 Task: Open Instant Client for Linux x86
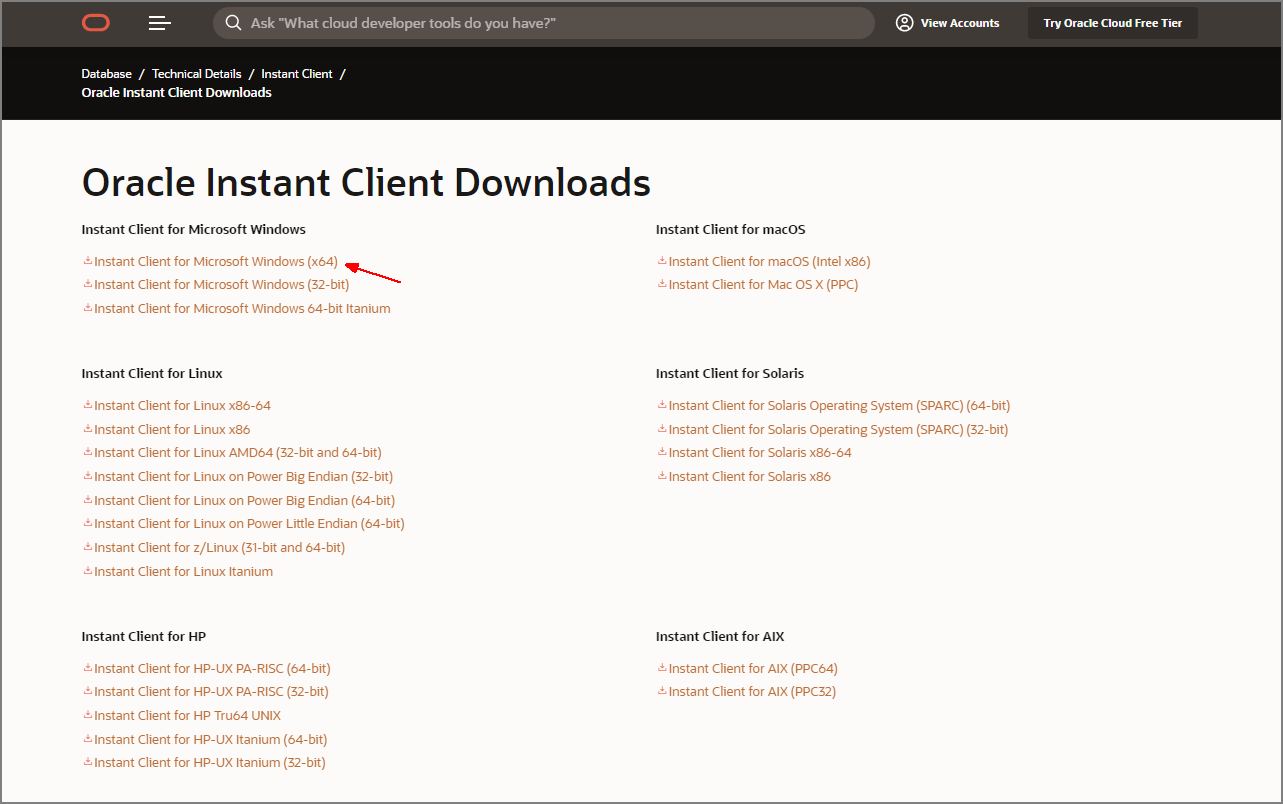click(172, 429)
